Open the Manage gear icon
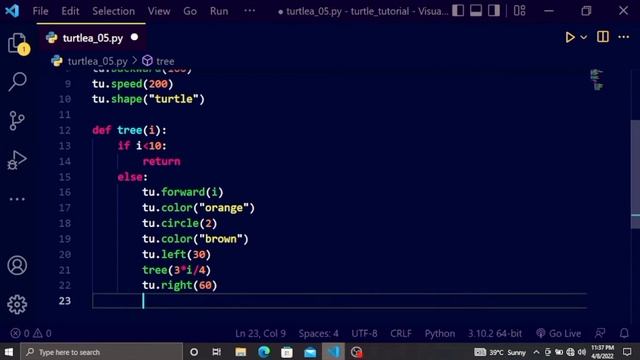The height and width of the screenshot is (360, 640). pyautogui.click(x=17, y=304)
